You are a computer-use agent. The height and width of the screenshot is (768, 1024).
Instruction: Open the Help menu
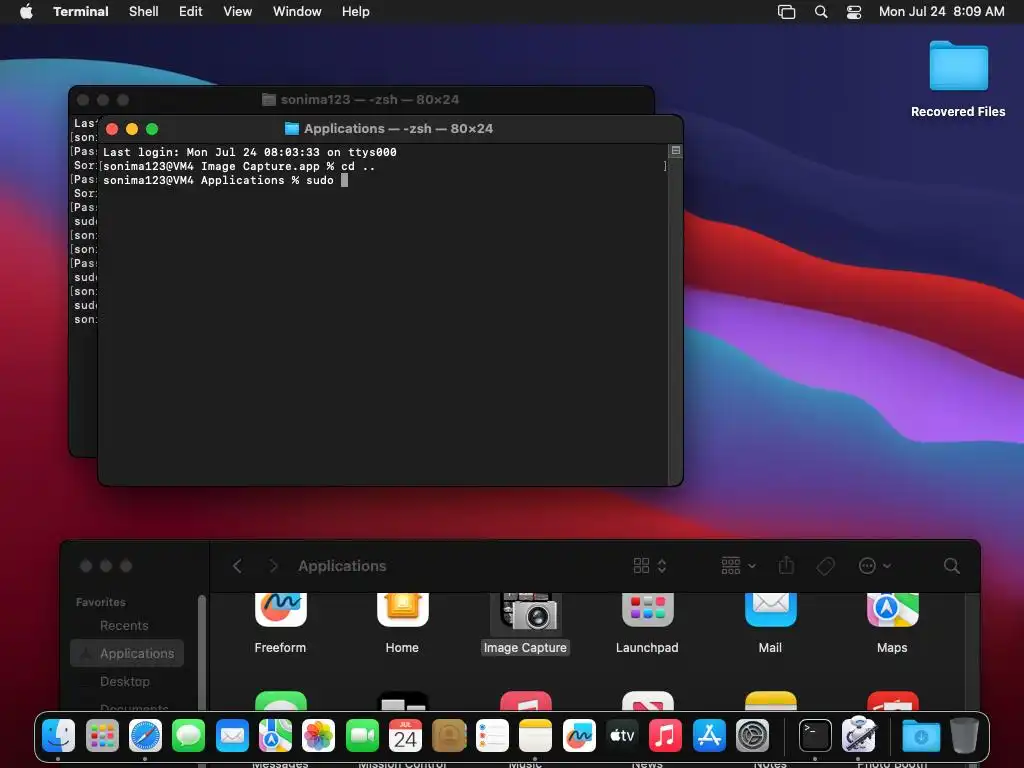coord(356,11)
